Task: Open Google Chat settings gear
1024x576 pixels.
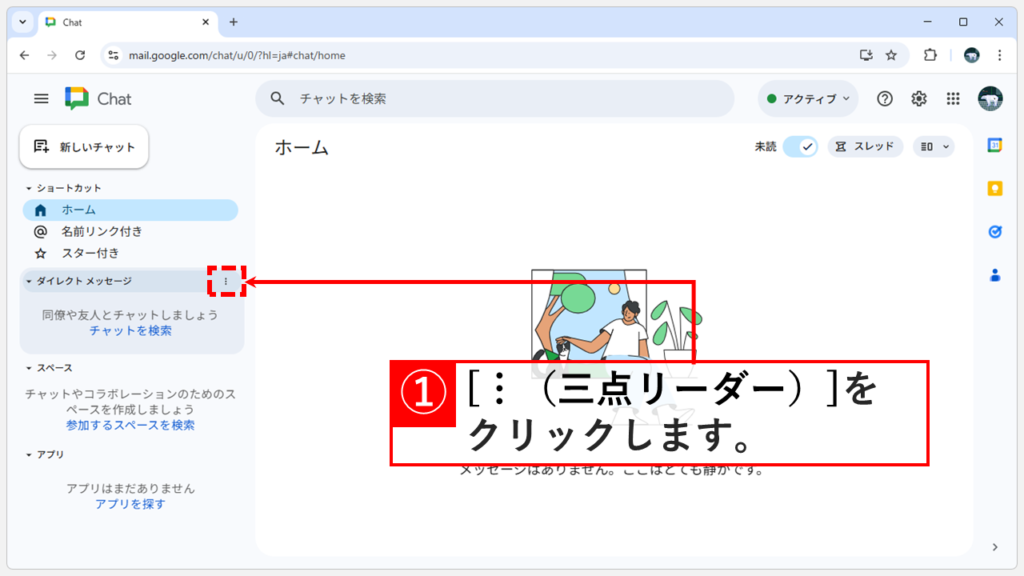Action: tap(917, 98)
